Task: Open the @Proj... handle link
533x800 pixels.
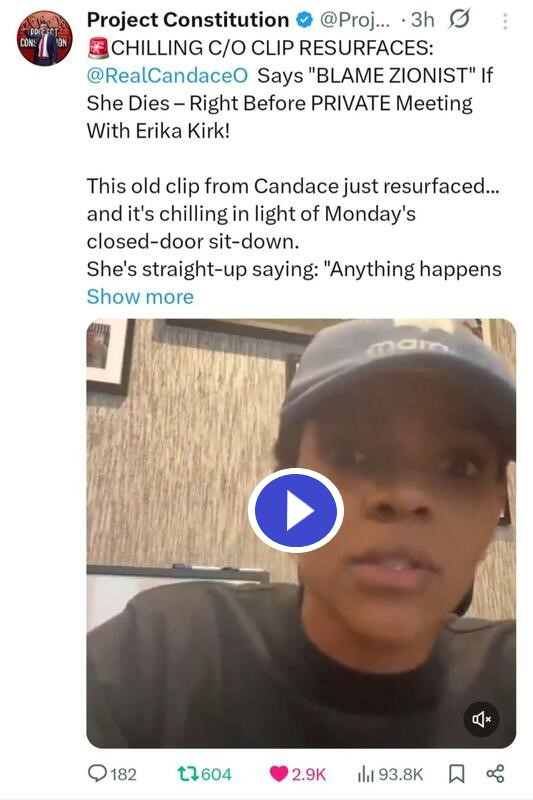Action: pos(355,20)
